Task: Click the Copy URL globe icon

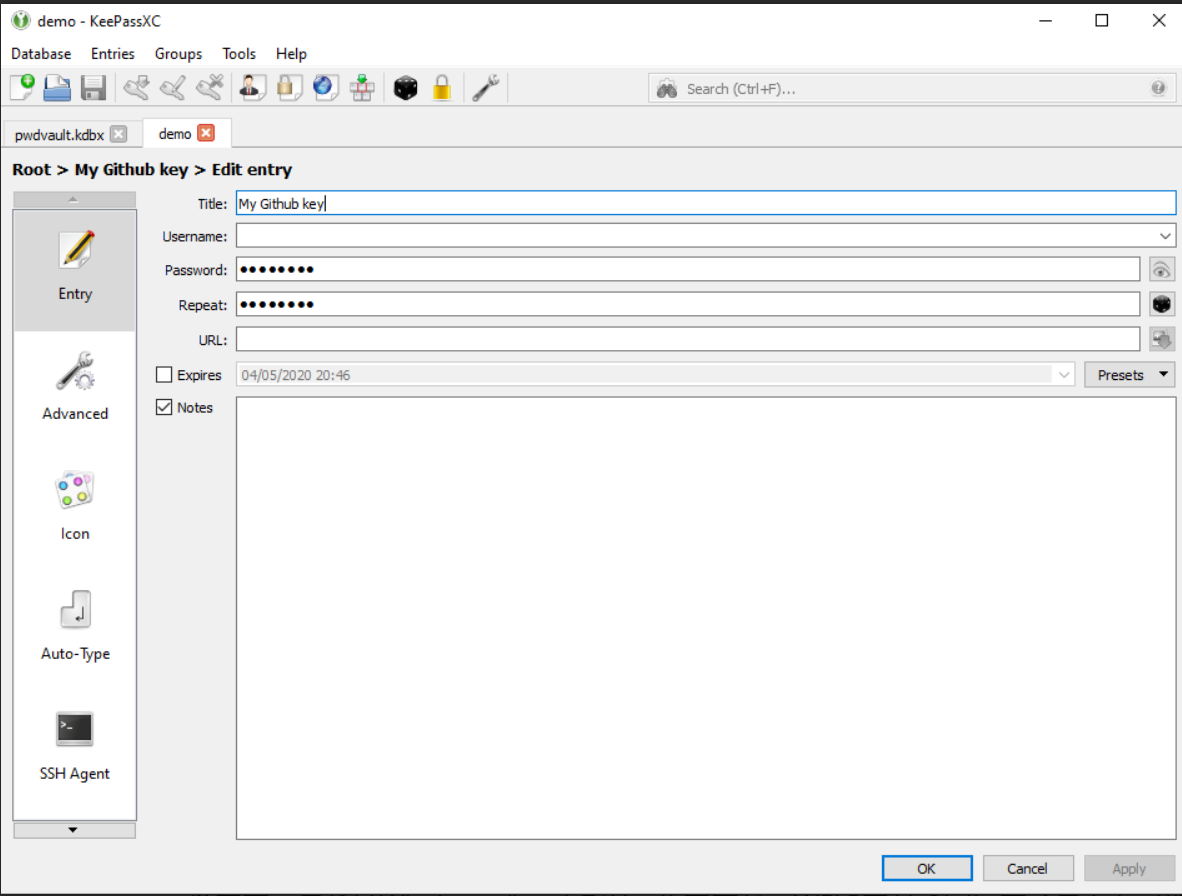Action: [325, 88]
